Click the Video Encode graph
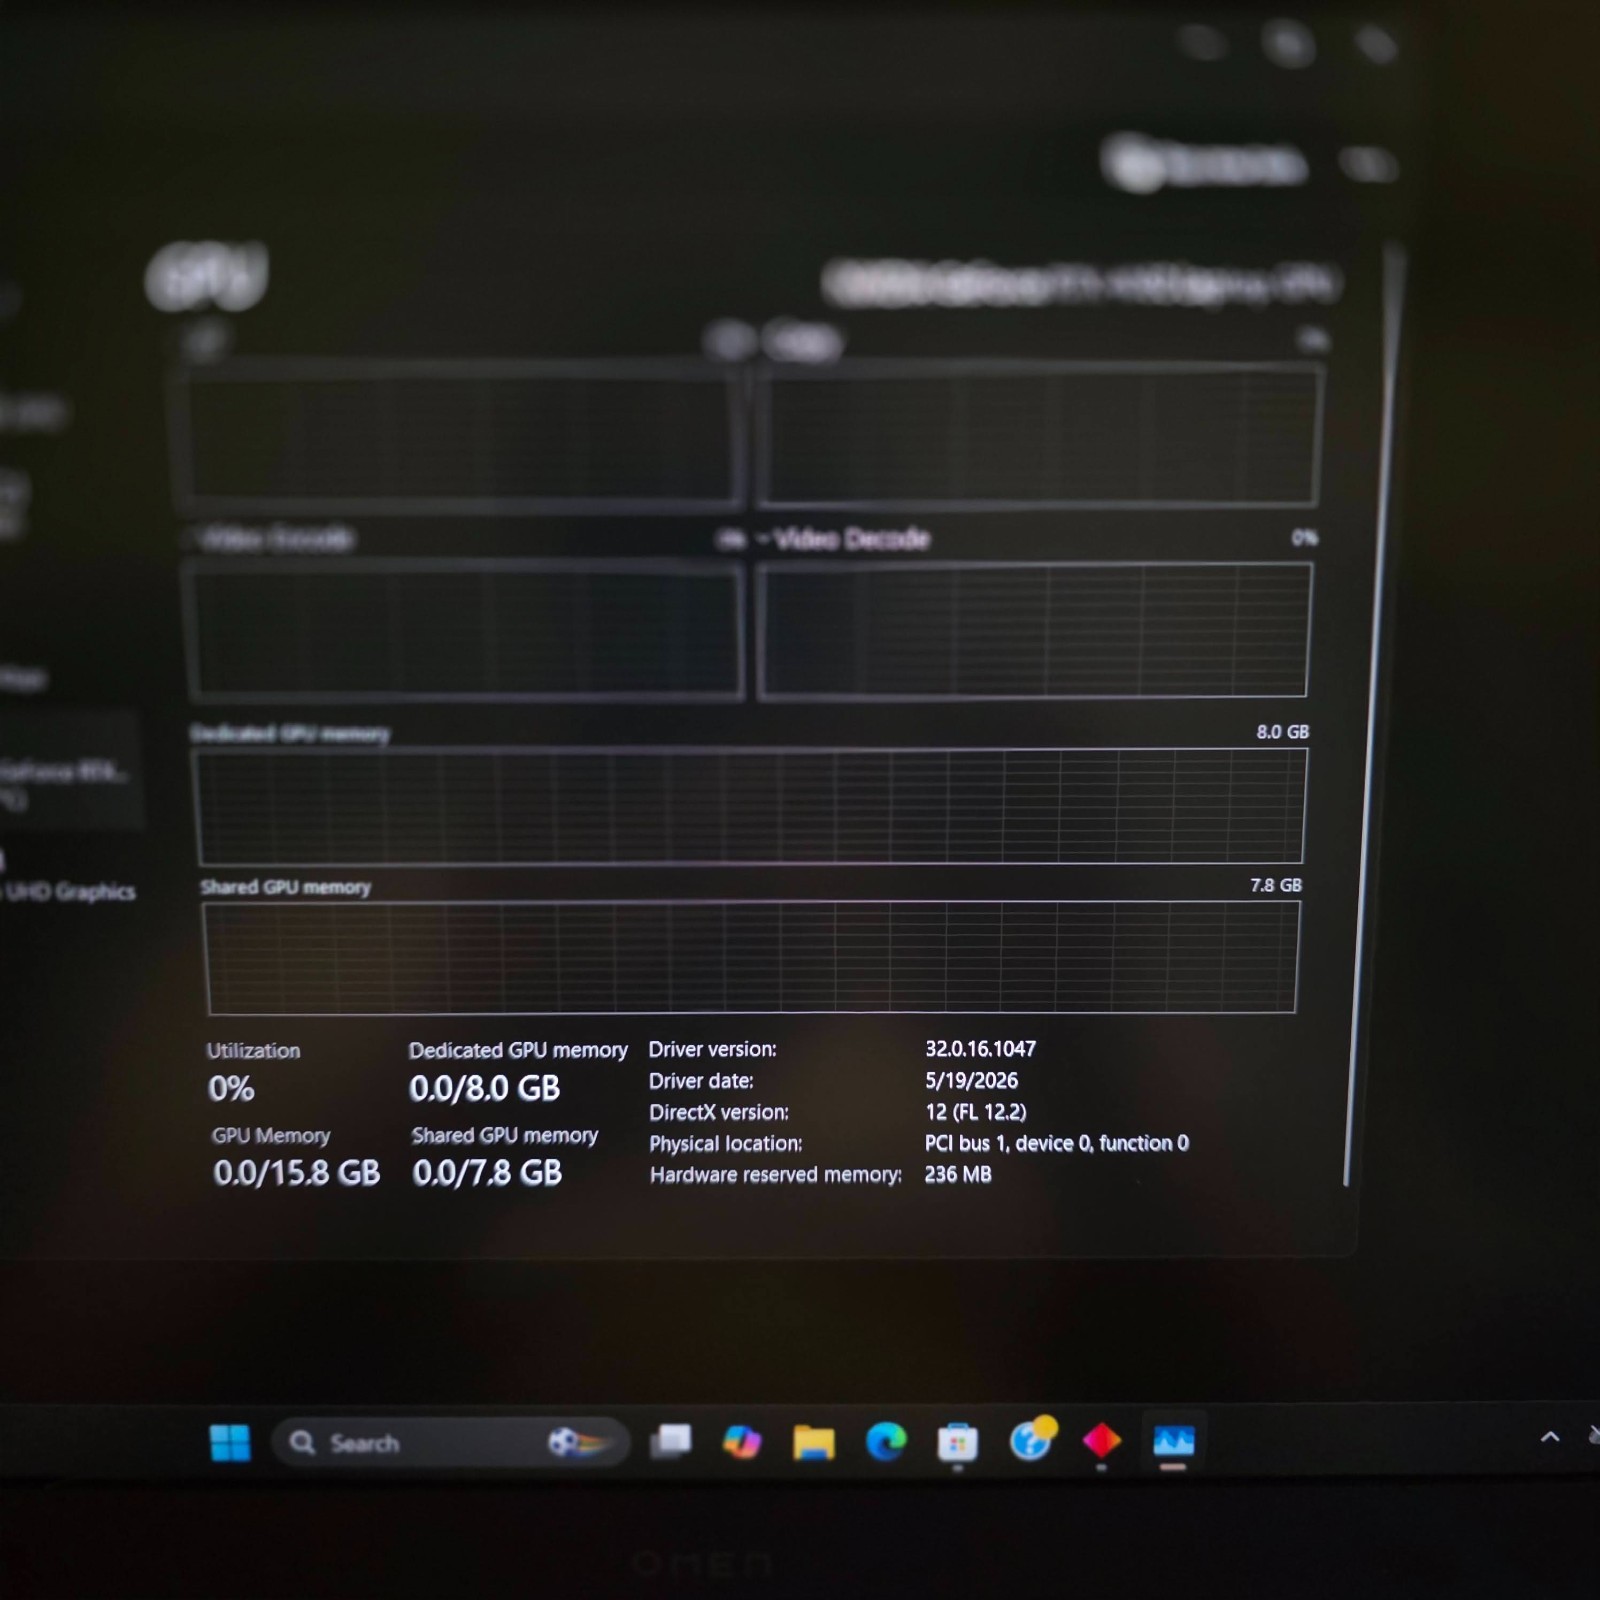 point(466,630)
